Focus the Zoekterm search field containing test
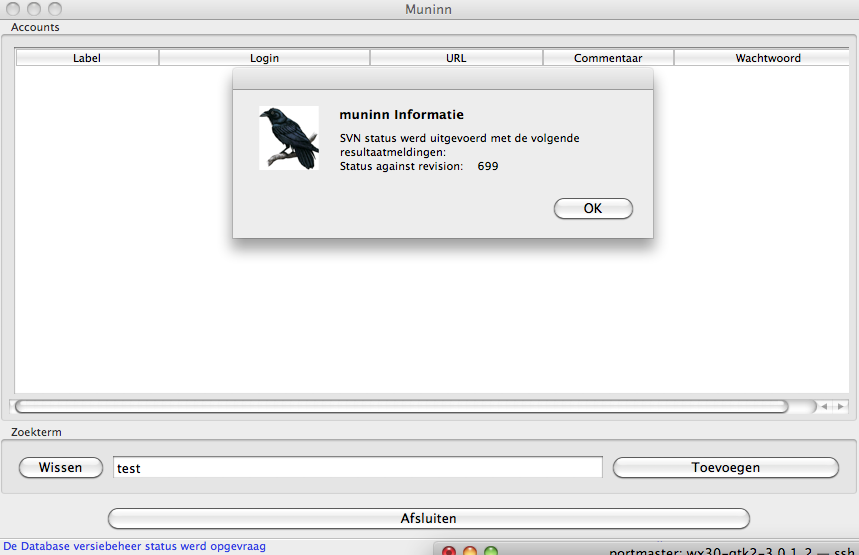This screenshot has width=859, height=555. pyautogui.click(x=358, y=467)
